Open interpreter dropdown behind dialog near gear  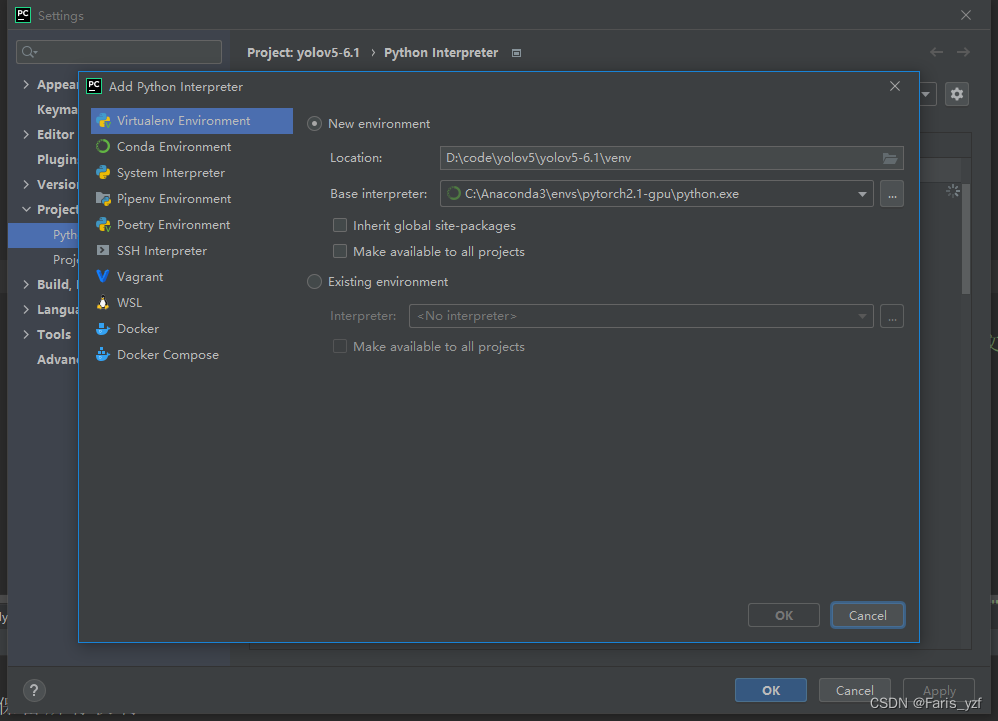pyautogui.click(x=927, y=95)
